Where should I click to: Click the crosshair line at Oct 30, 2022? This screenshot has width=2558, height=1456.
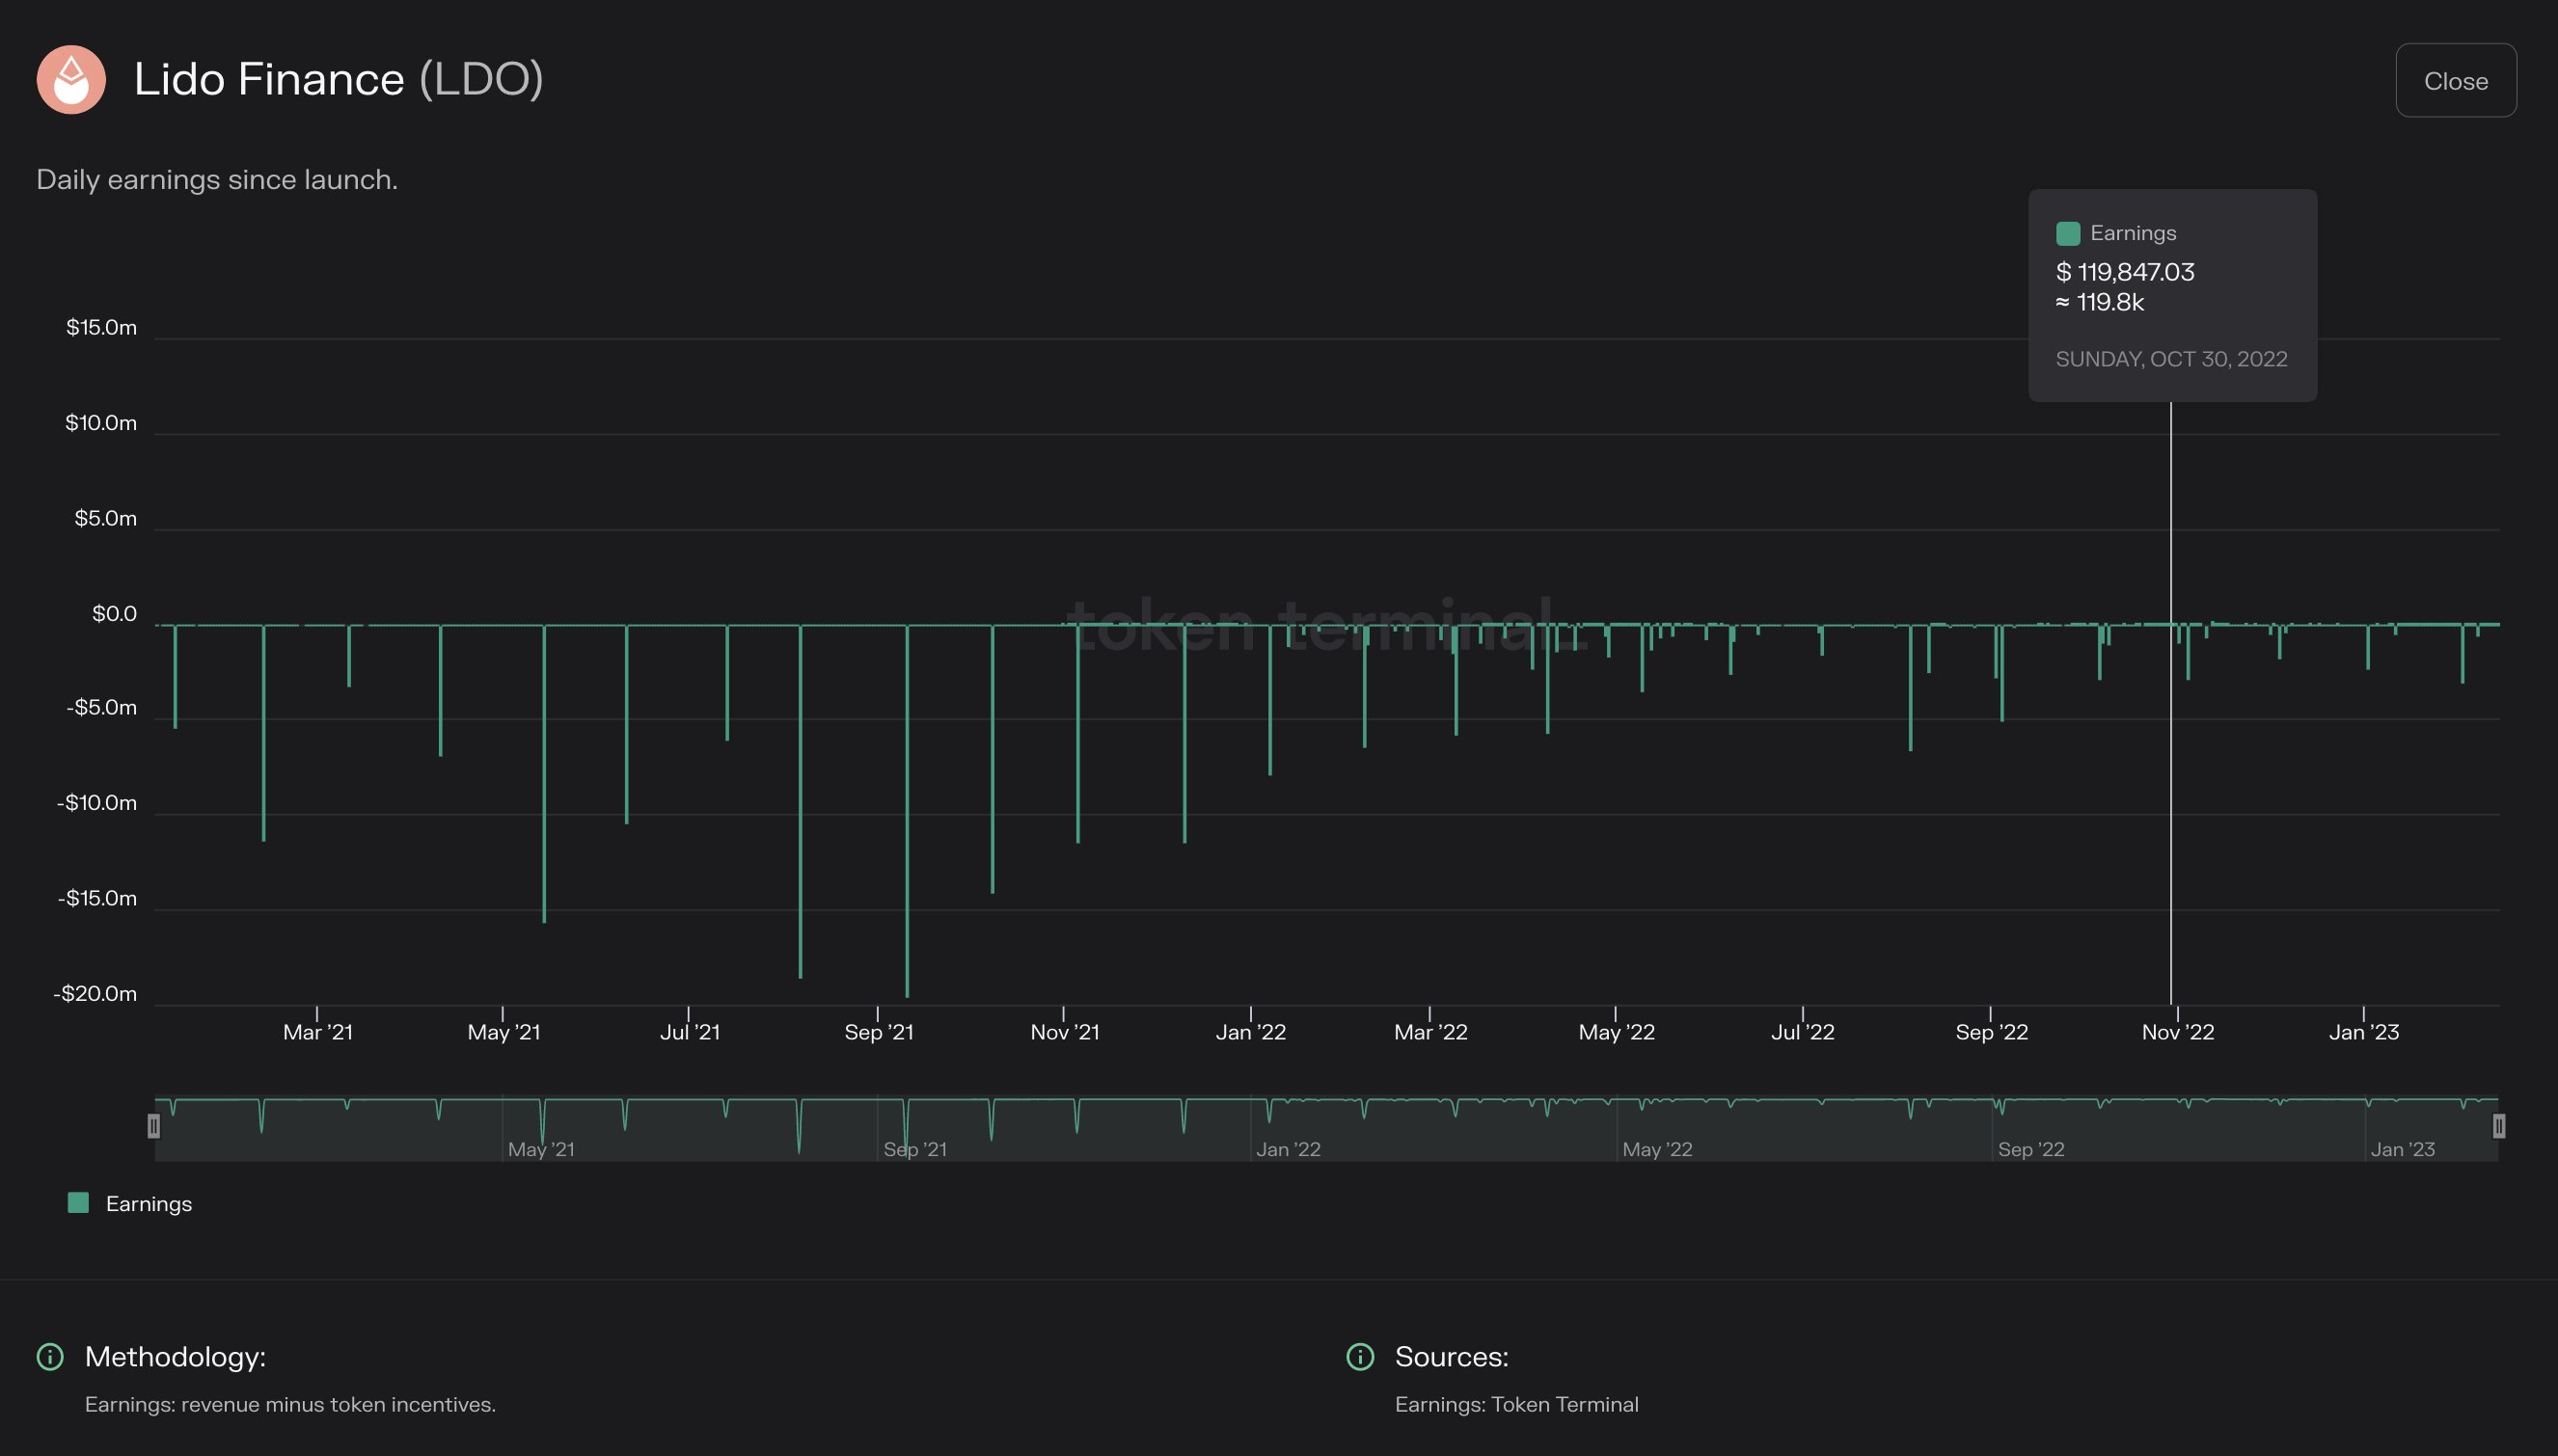pyautogui.click(x=2170, y=700)
